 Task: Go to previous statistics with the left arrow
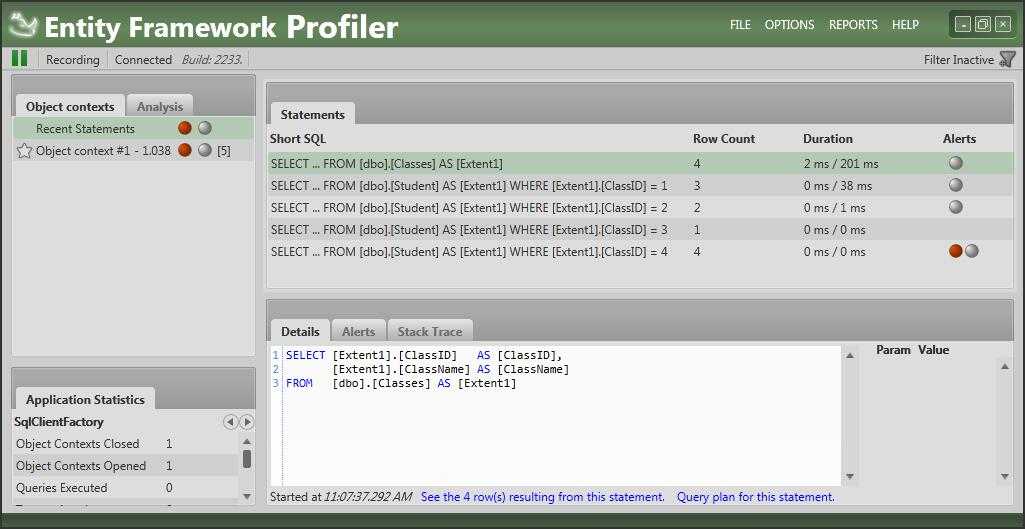click(x=230, y=422)
